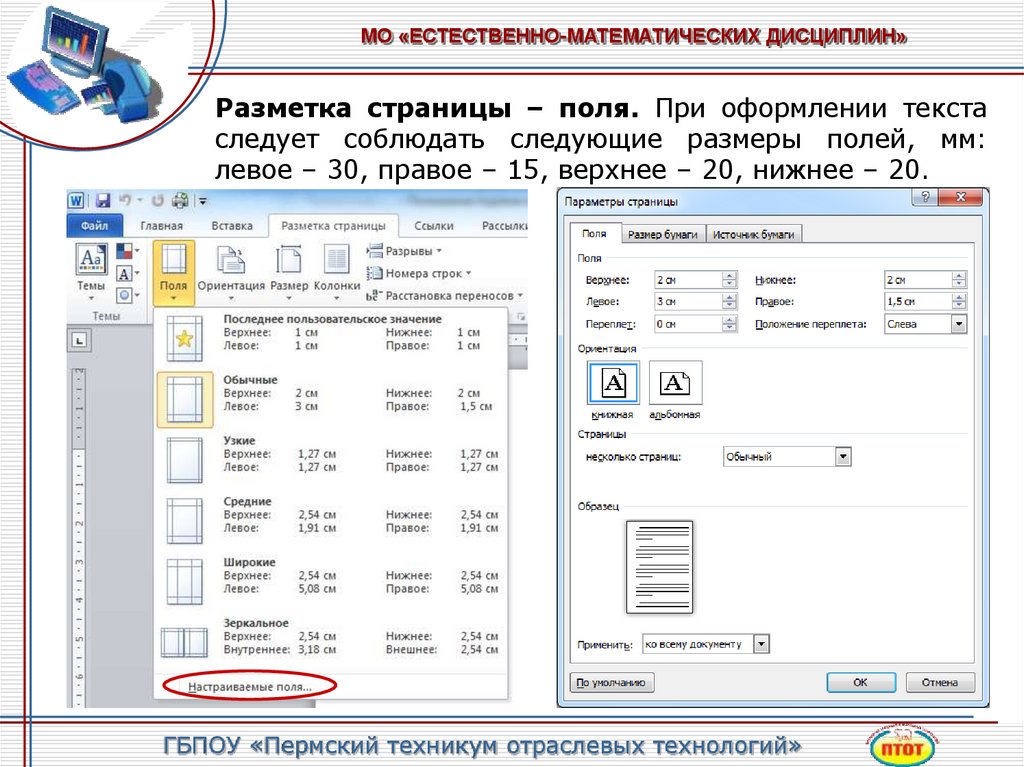Open theme effects button
Image resolution: width=1024 pixels, height=767 pixels.
point(127,295)
